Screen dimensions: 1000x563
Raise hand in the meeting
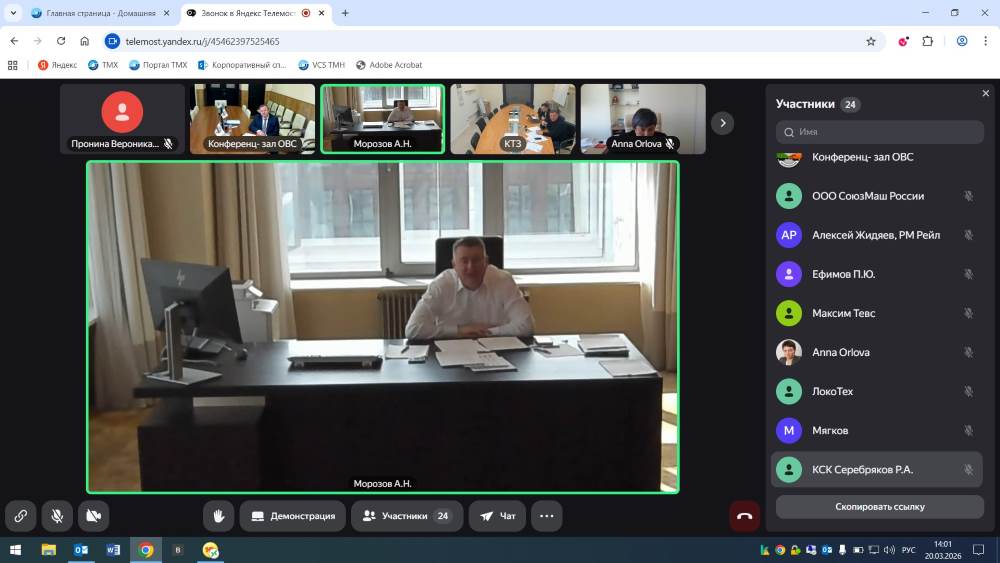218,516
